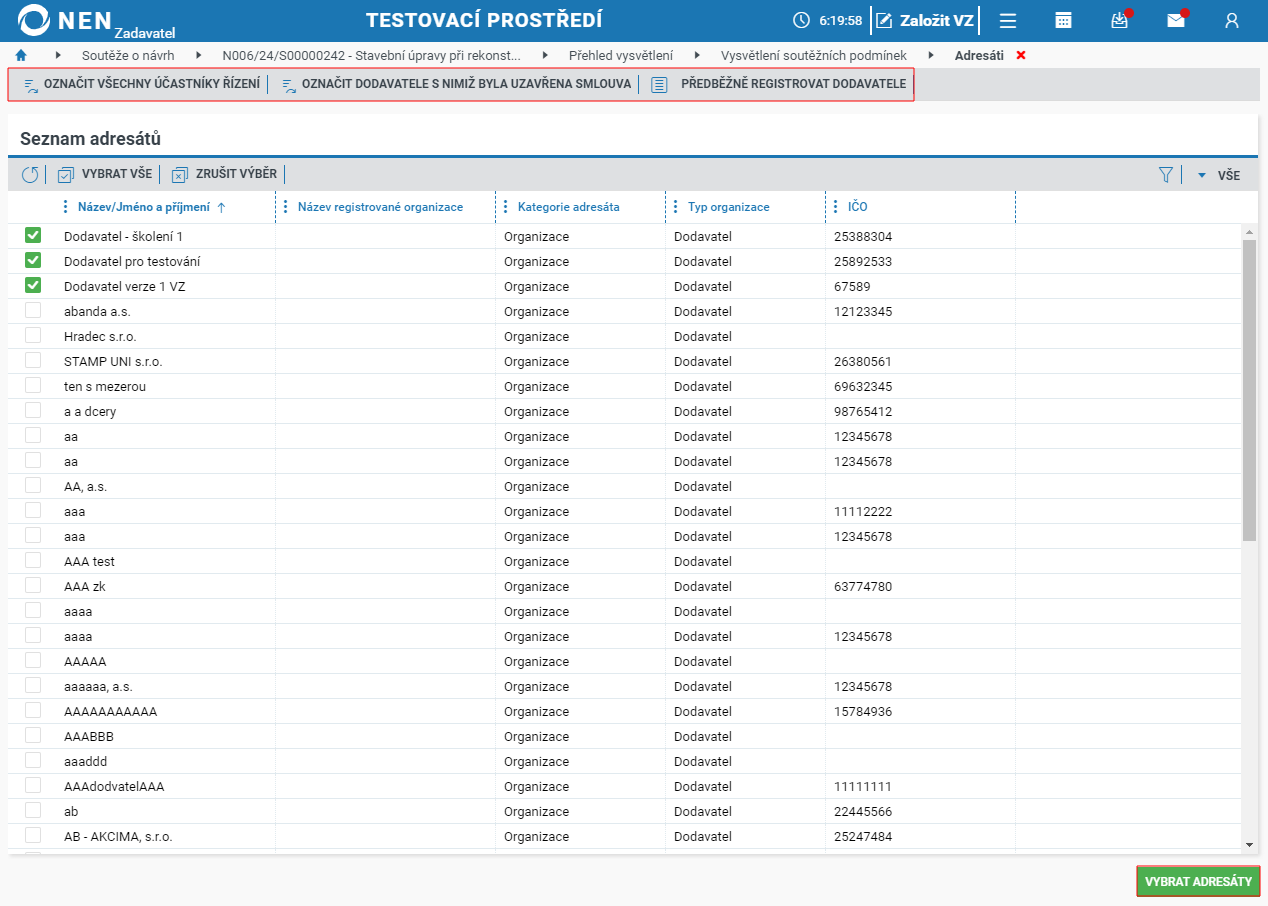
Task: Open Název registrované organizace column menu dots
Action: coord(286,207)
